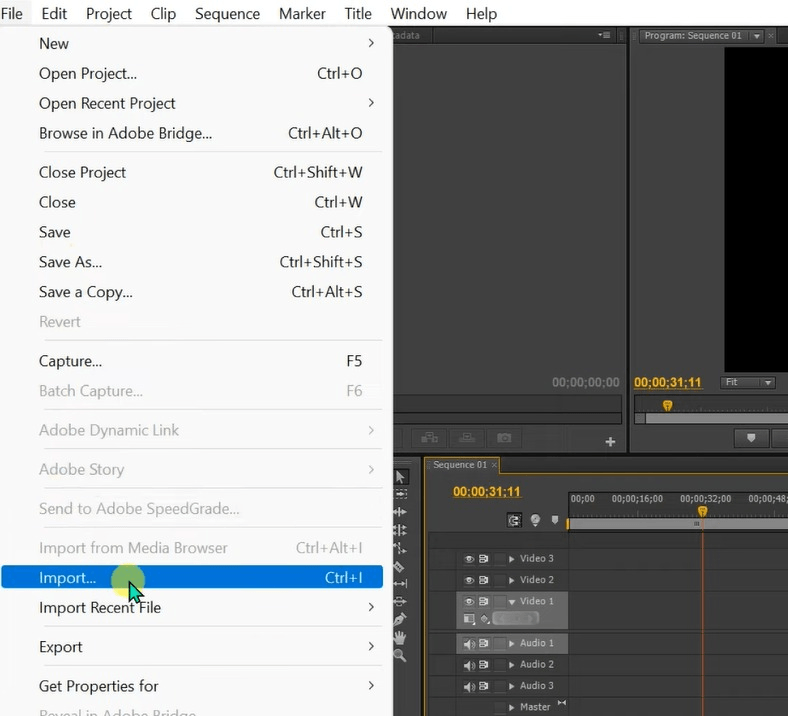The image size is (788, 716).
Task: Click Program monitor timecode 00;00;31;11
Action: [x=667, y=382]
